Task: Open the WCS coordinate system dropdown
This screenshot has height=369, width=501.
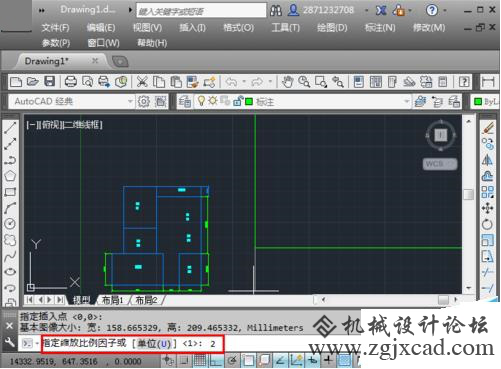Action: [440, 164]
